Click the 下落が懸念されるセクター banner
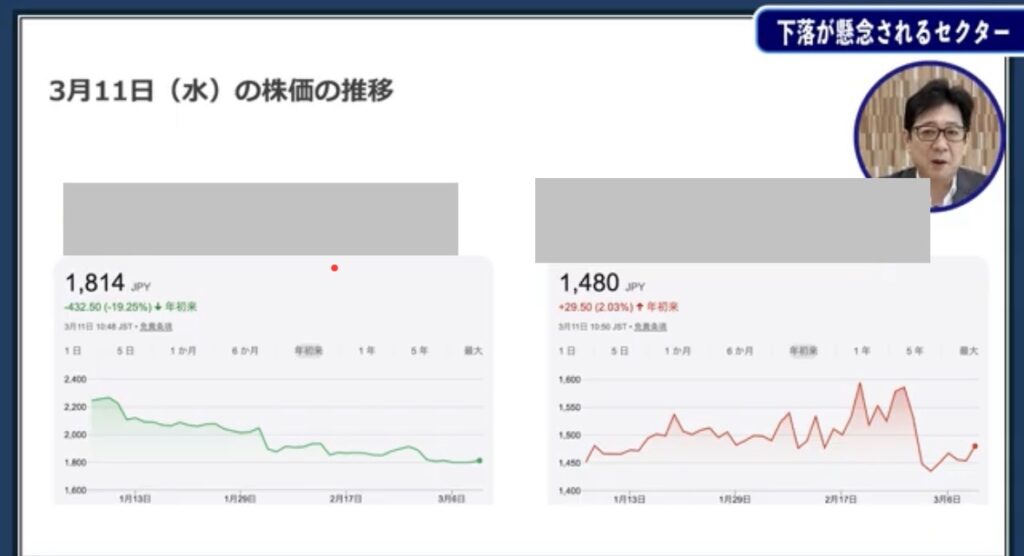 coord(886,32)
